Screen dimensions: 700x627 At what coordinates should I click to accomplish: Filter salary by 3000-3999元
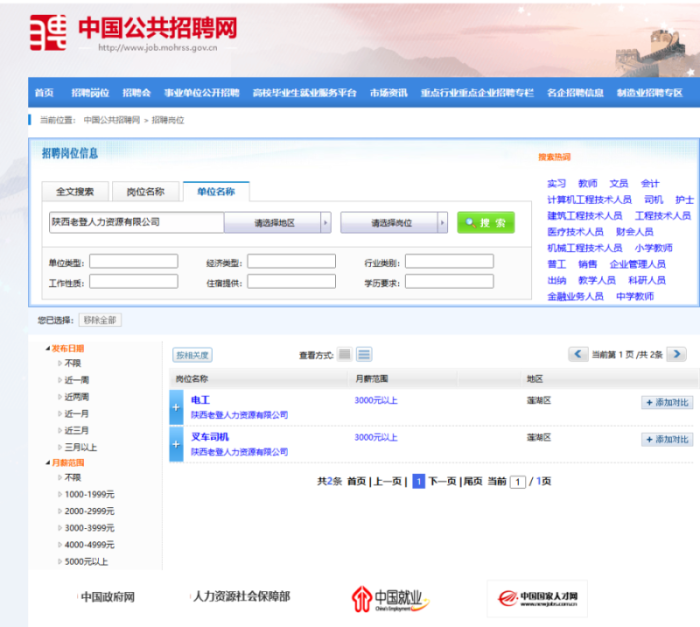coord(89,528)
